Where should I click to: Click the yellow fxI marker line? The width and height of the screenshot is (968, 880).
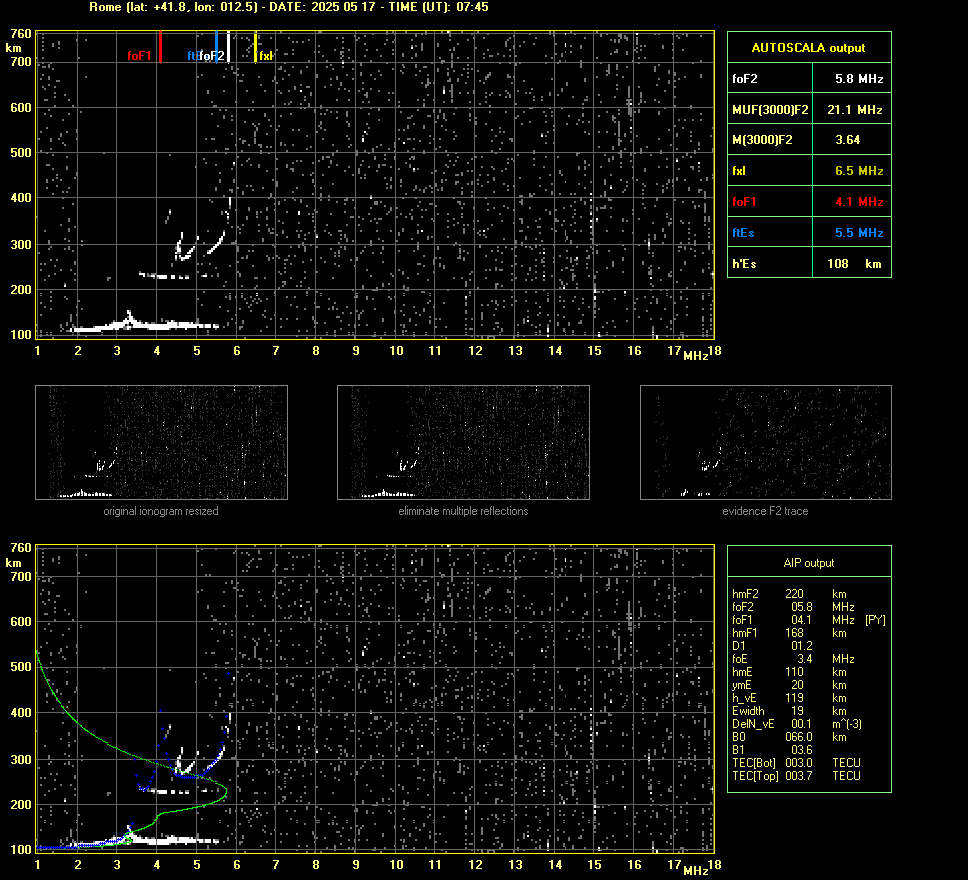click(256, 47)
